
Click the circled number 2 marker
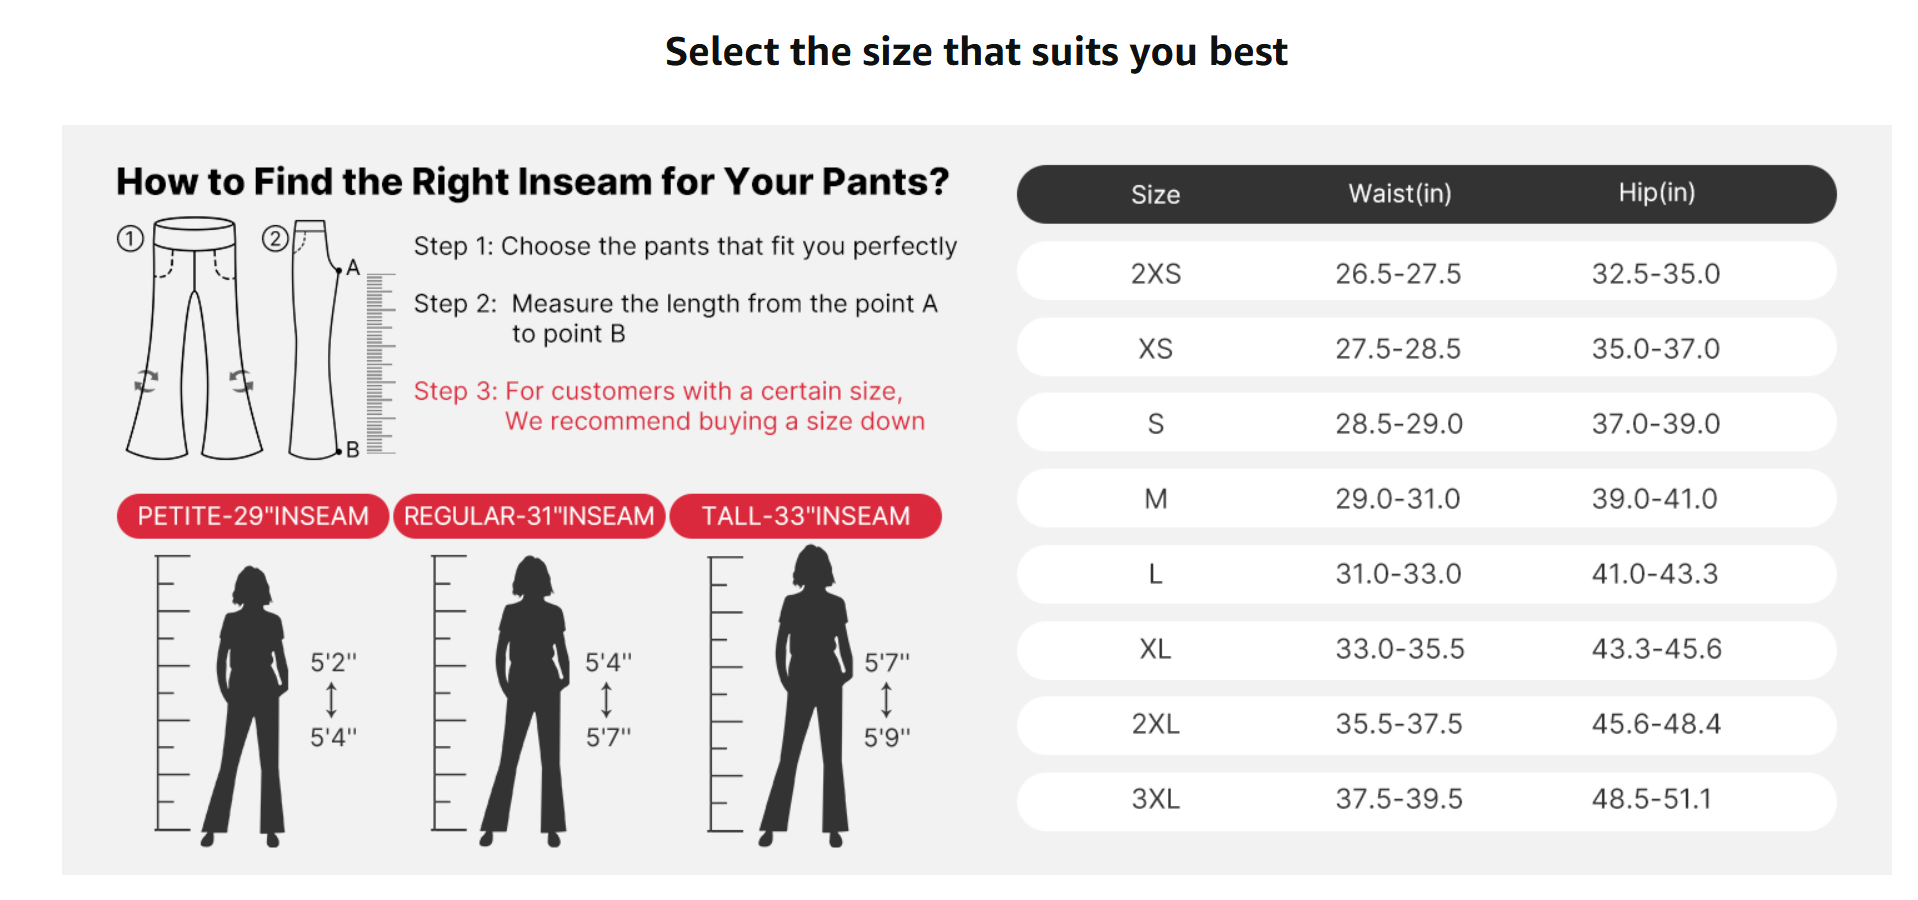[275, 239]
